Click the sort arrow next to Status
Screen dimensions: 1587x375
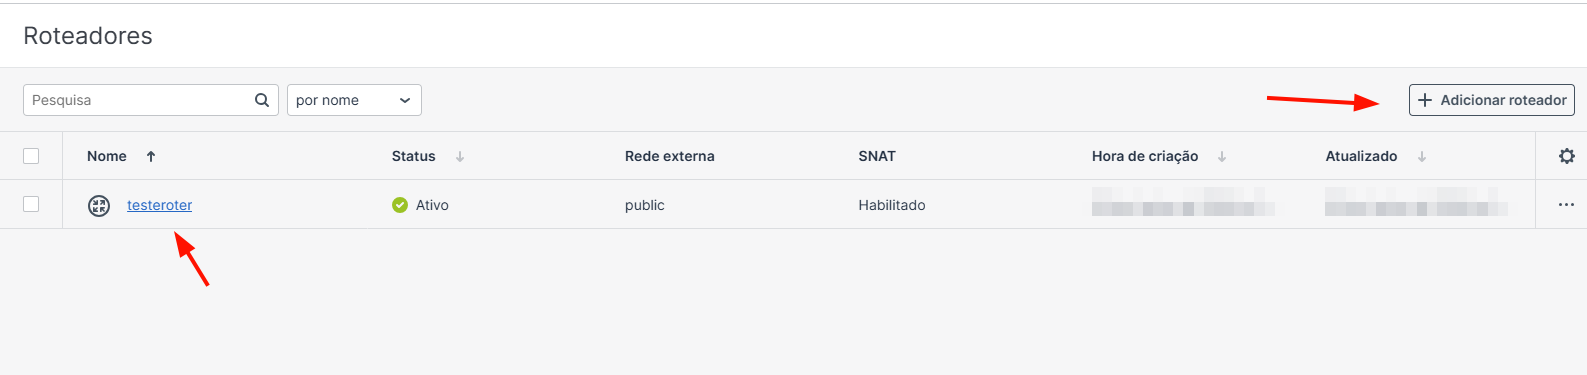coord(460,156)
